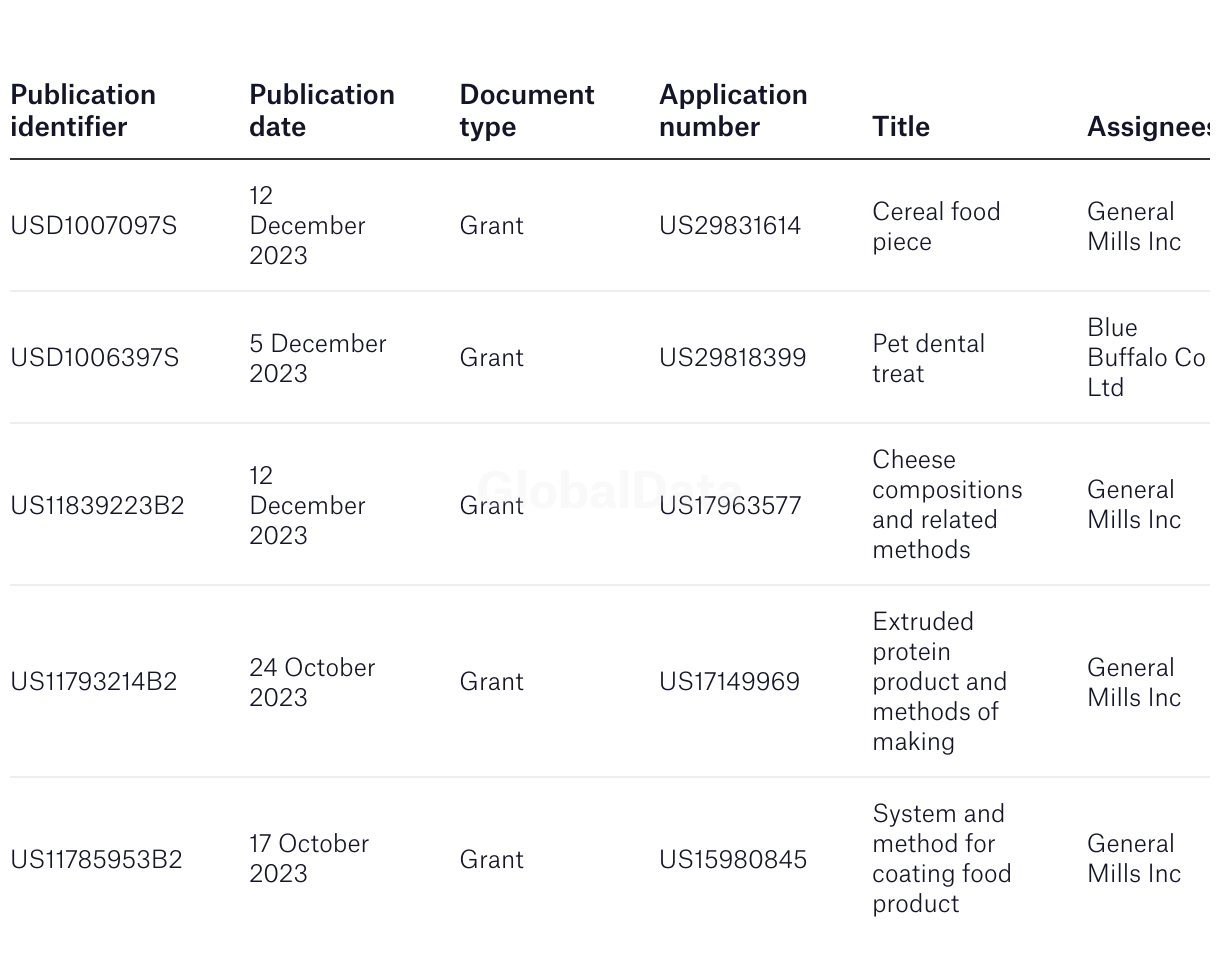Open publication USD1007097S
Screen dimensions: 1220x980
(x=94, y=226)
